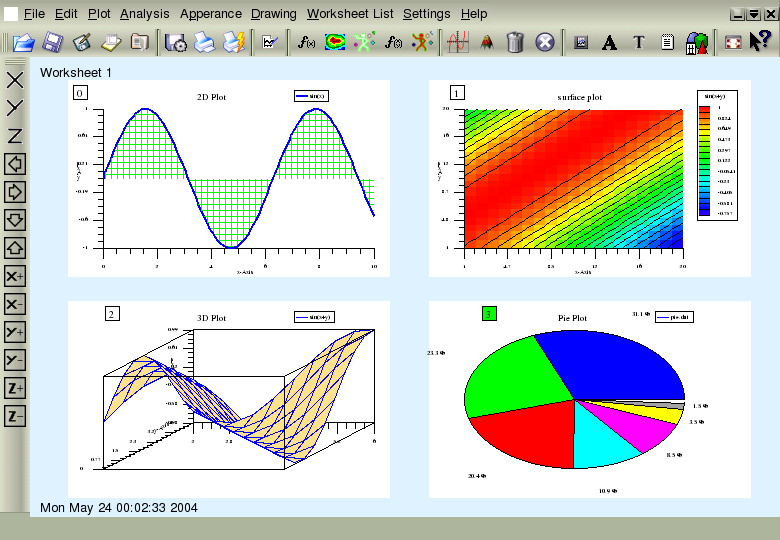Click the "3D Plot" title text

point(211,318)
